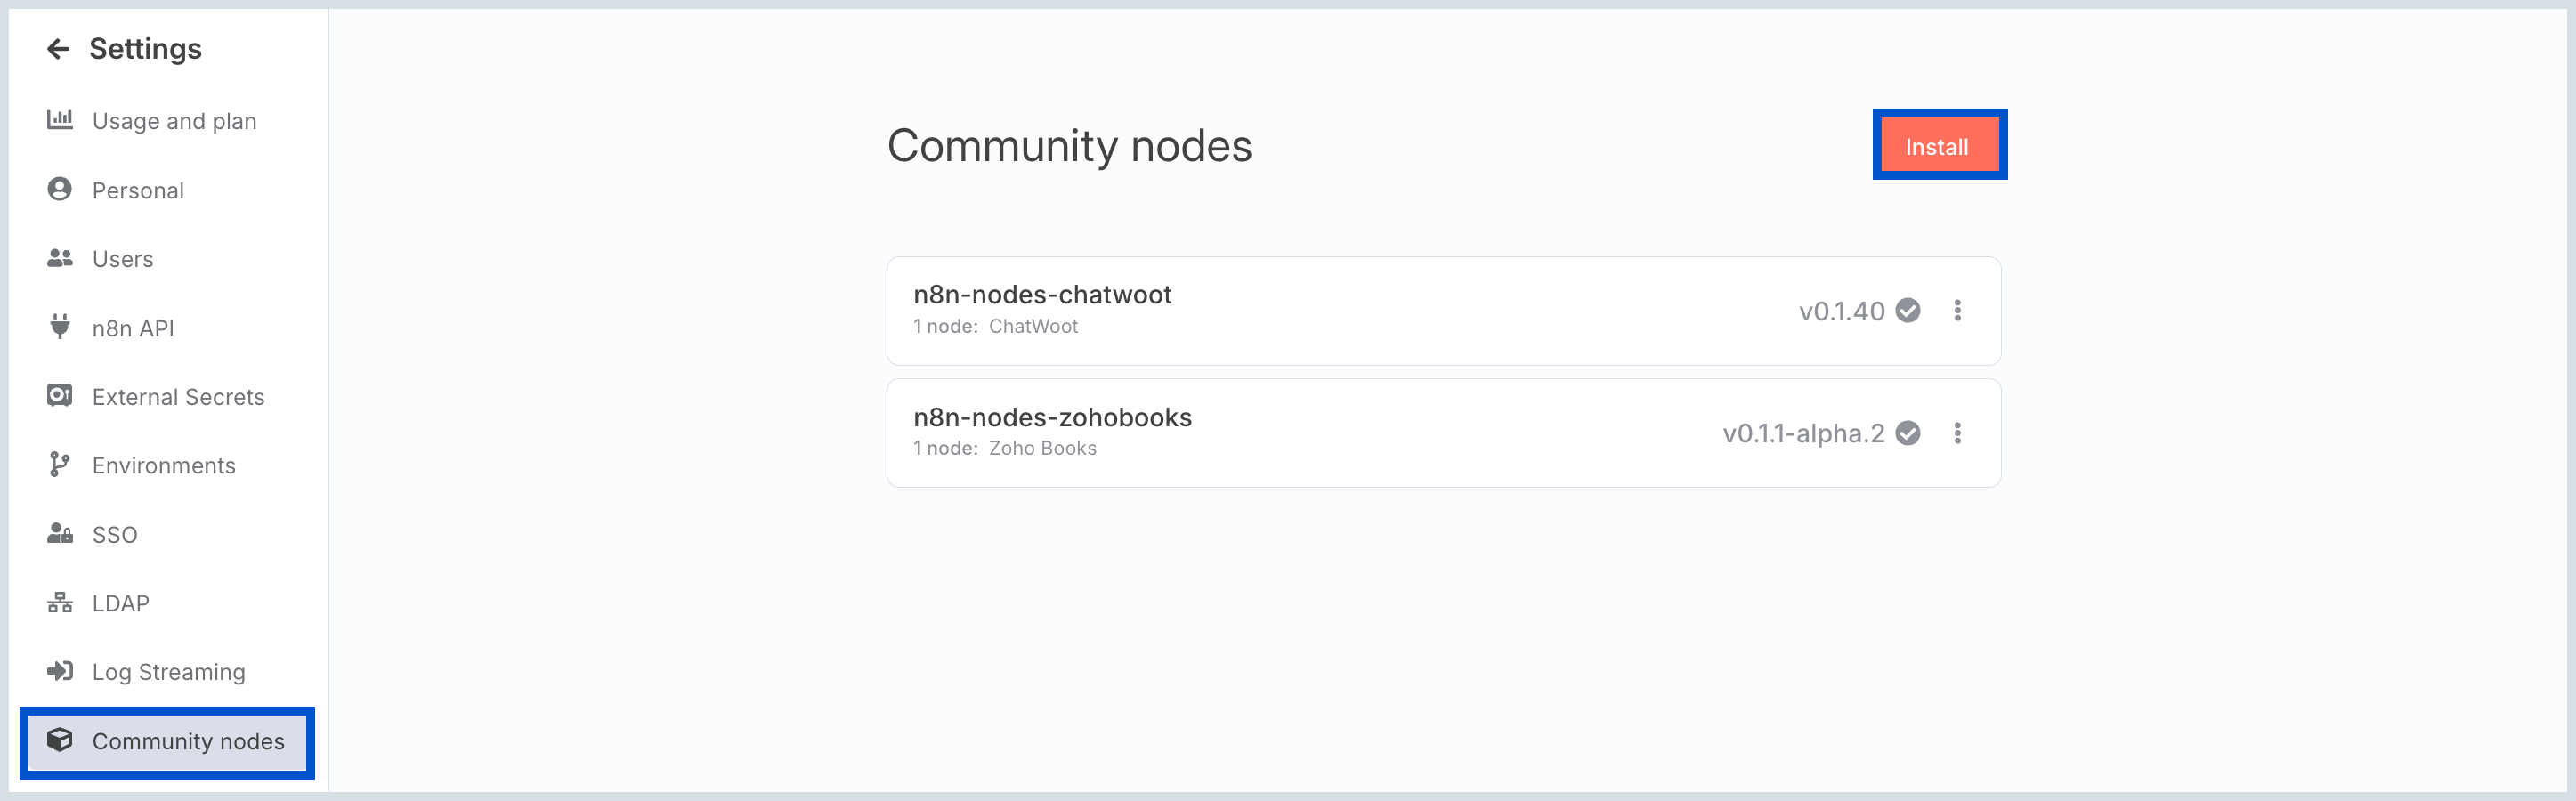Click the LDAP network icon
The image size is (2576, 801).
pos(60,602)
